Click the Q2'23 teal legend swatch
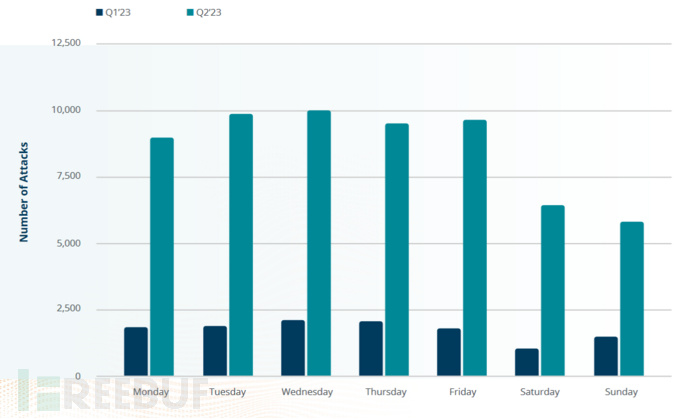The width and height of the screenshot is (690, 418). coord(191,13)
